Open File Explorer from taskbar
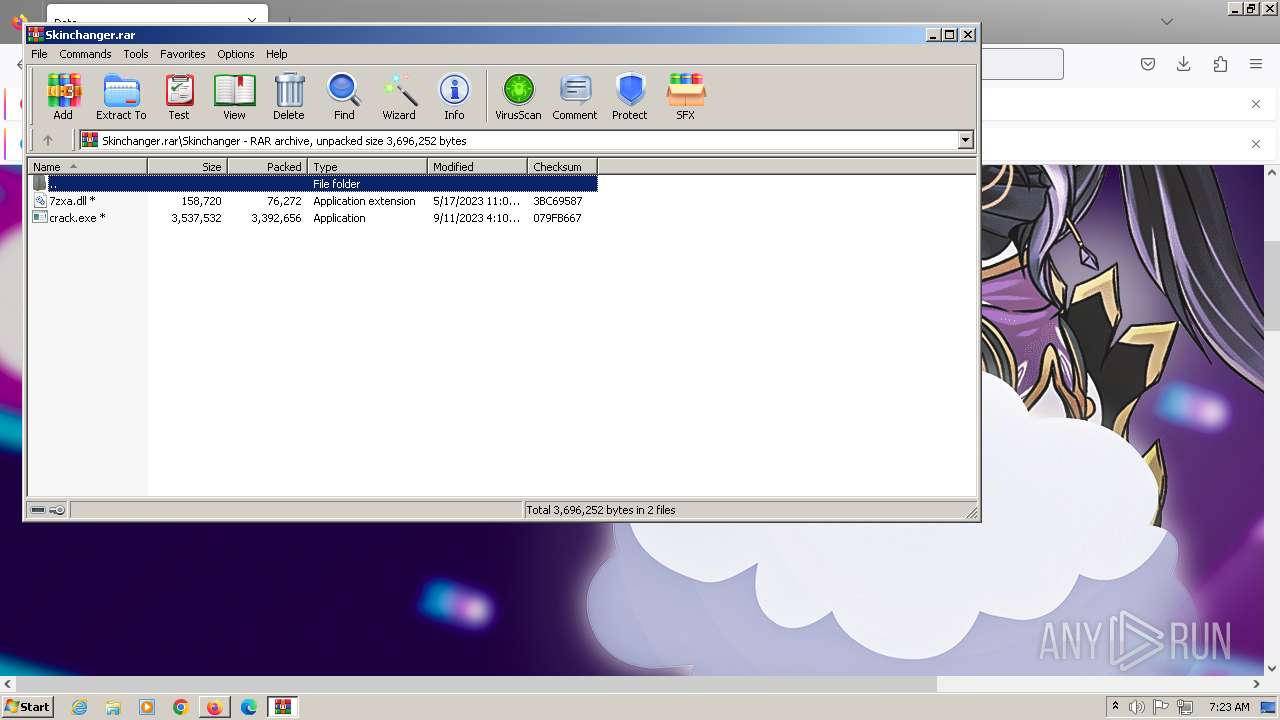The height and width of the screenshot is (720, 1280). (x=113, y=707)
